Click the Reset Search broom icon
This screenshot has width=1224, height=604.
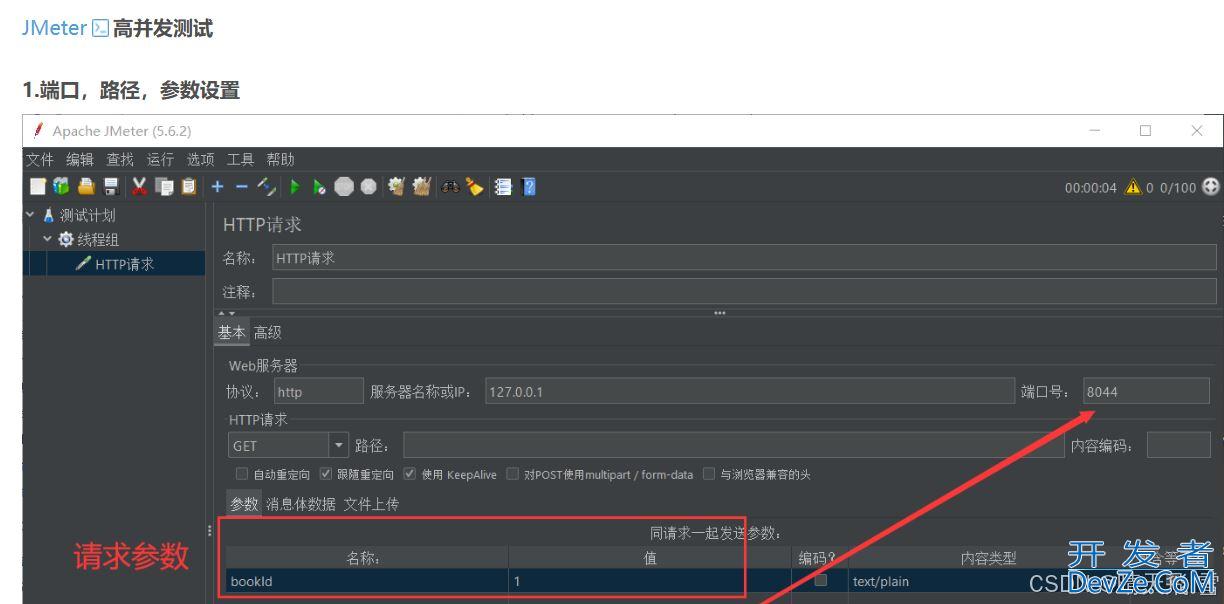pos(474,187)
